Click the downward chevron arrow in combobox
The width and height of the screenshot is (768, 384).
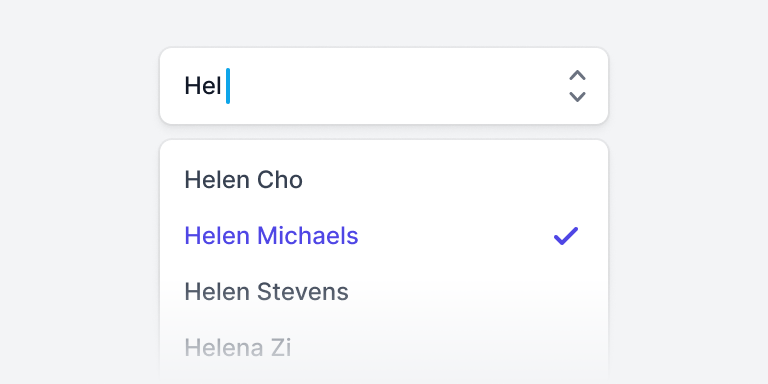point(577,97)
